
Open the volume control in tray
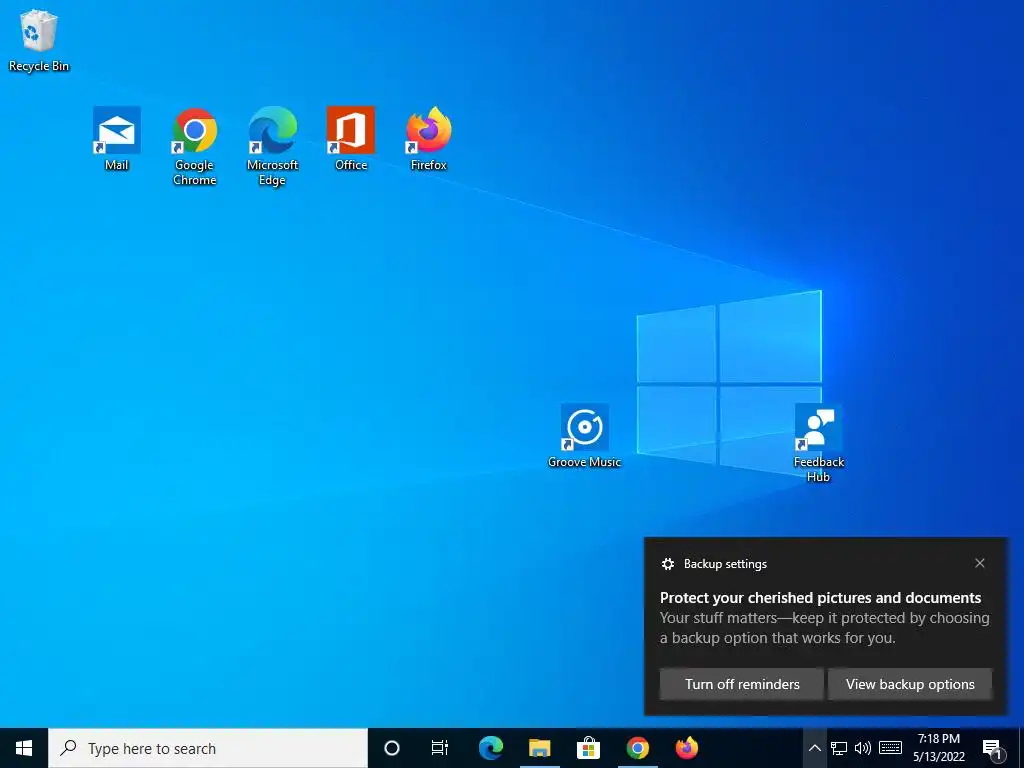[x=863, y=748]
